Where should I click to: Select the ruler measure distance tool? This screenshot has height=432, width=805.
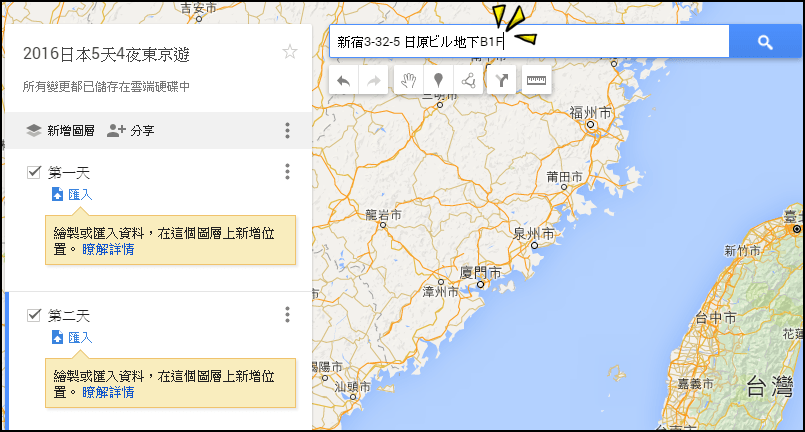pyautogui.click(x=536, y=80)
